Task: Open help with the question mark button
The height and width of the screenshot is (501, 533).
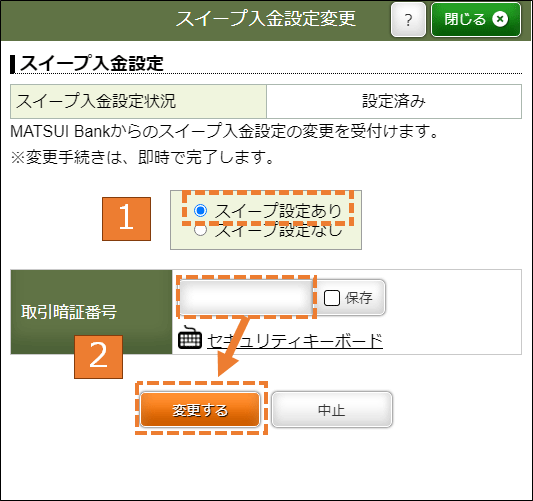Action: click(x=408, y=19)
